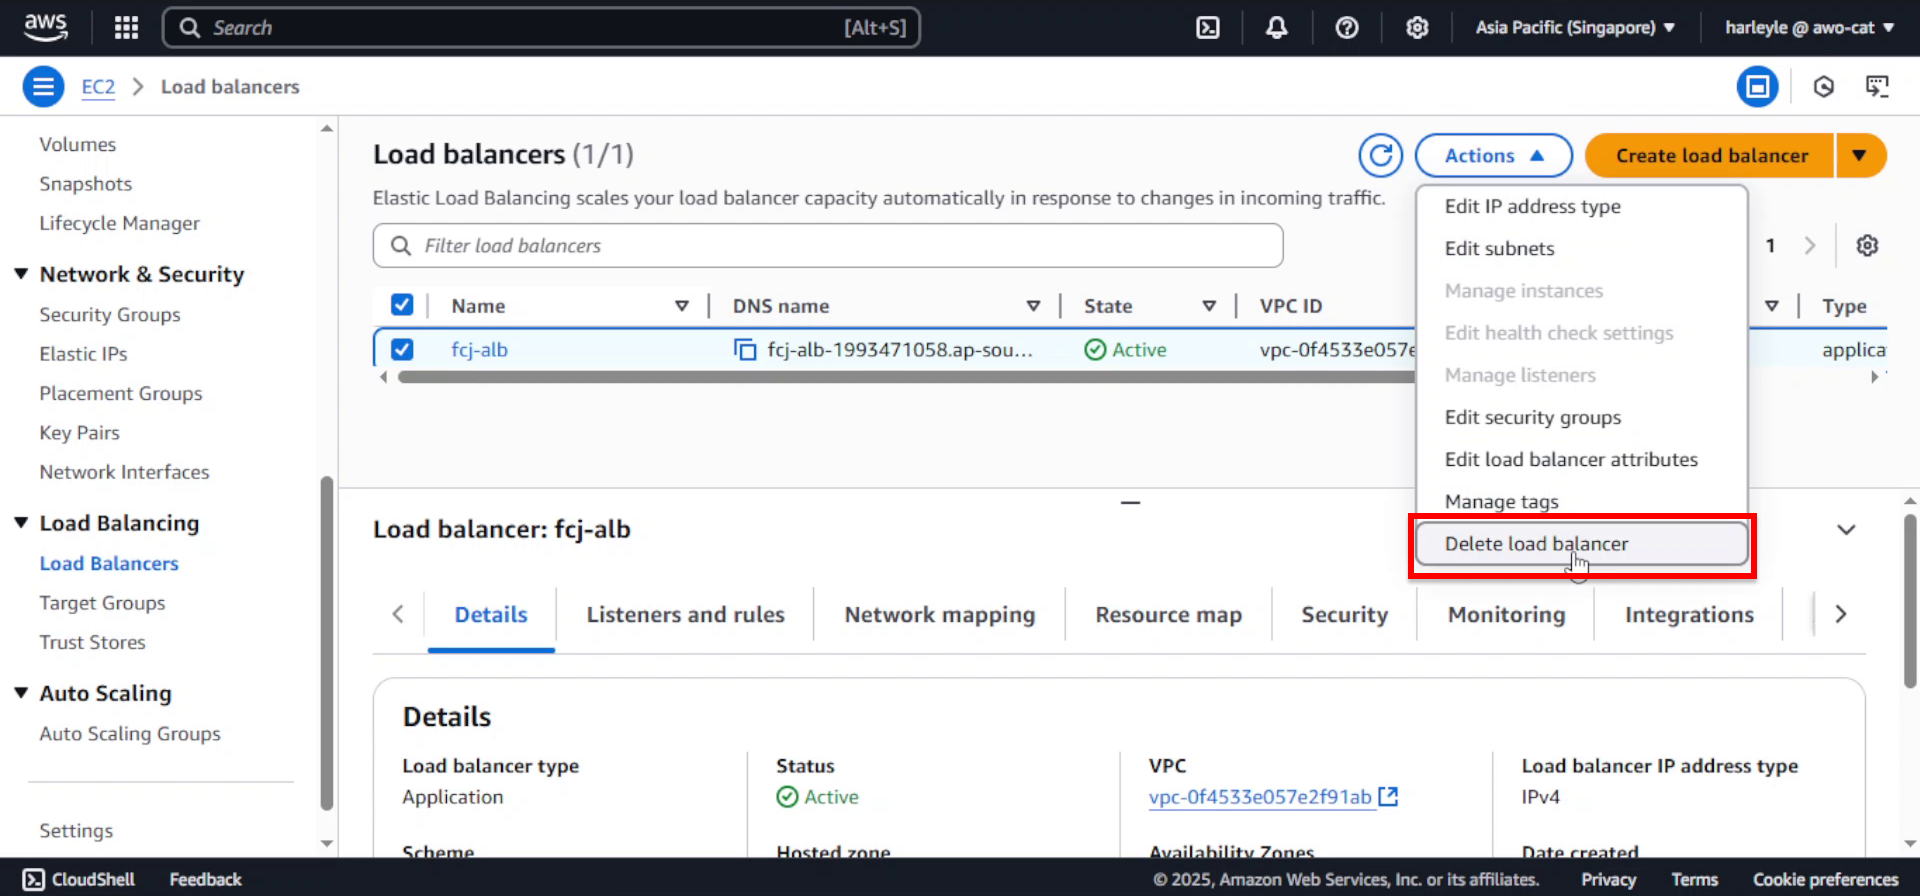Collapse the Network & Security section
The width and height of the screenshot is (1920, 896).
21,274
